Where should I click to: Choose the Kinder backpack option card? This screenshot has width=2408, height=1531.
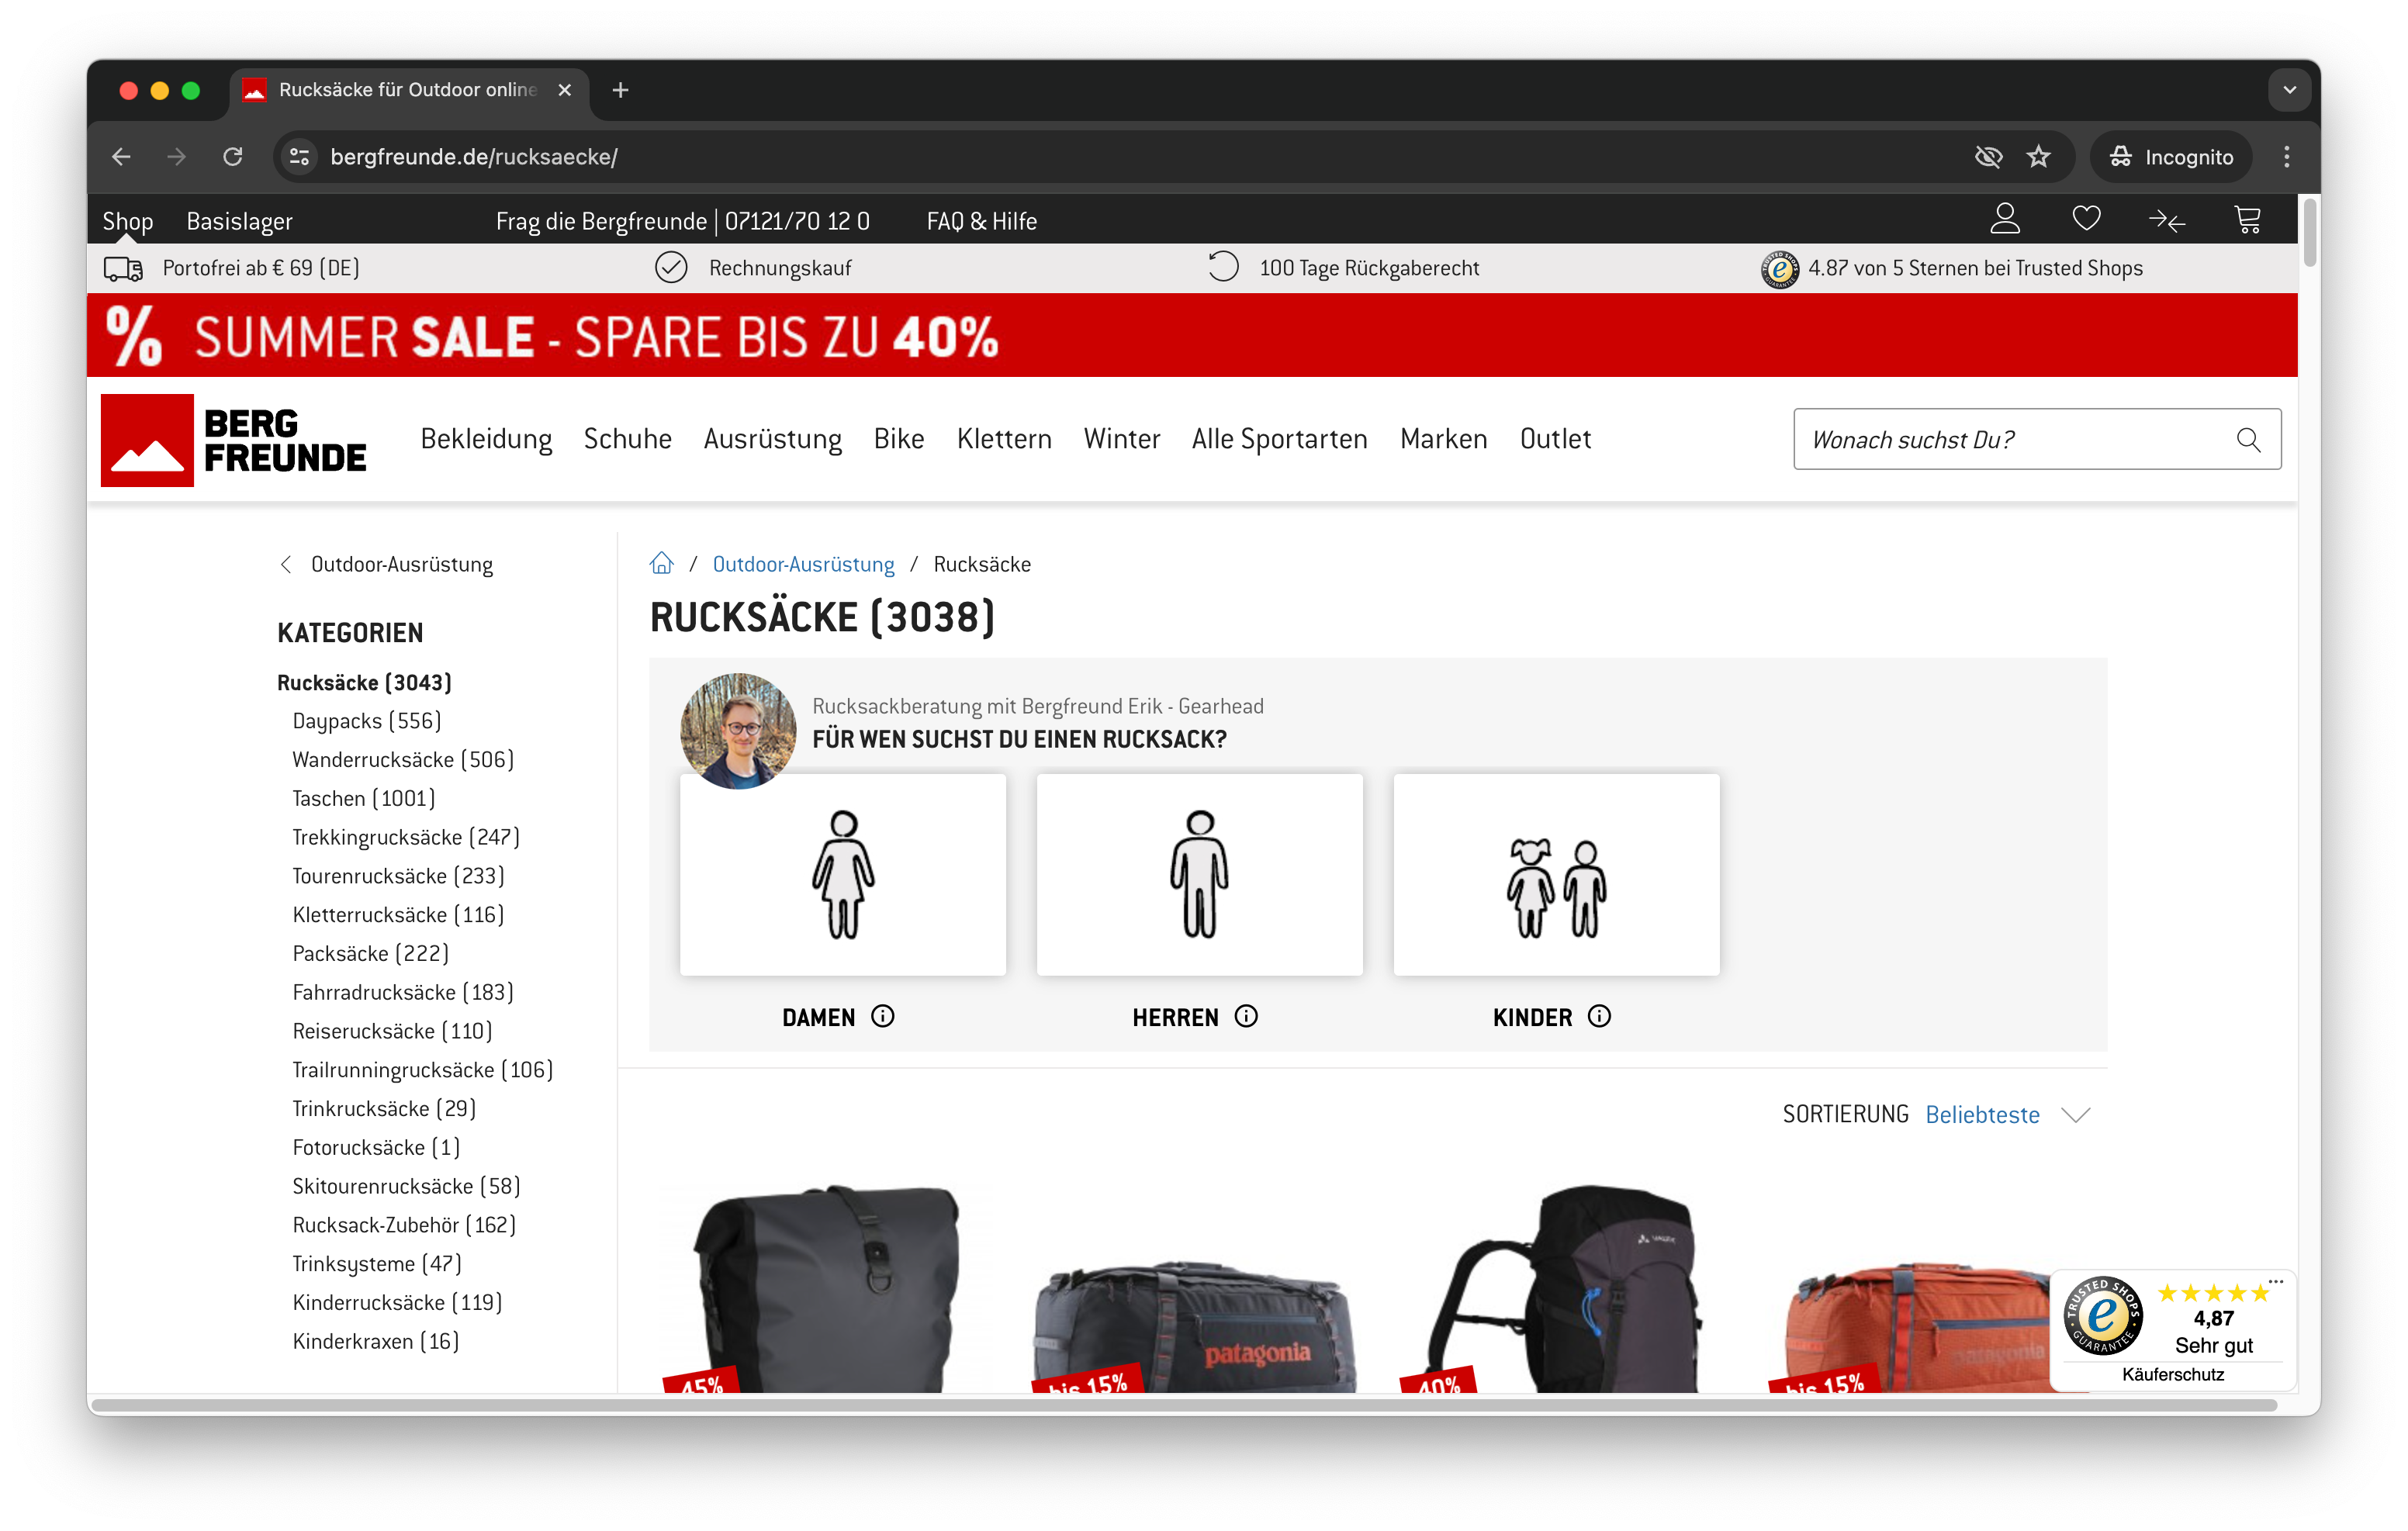pos(1556,874)
